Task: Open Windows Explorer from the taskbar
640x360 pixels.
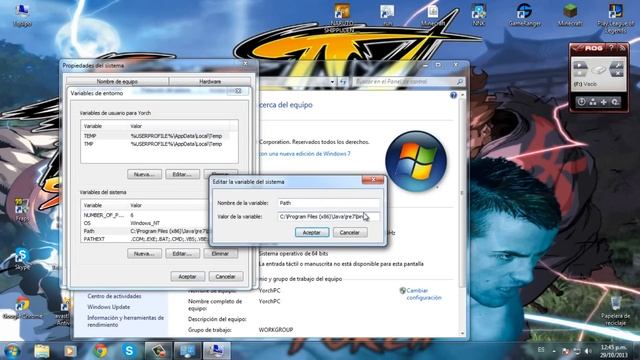Action: (x=42, y=351)
